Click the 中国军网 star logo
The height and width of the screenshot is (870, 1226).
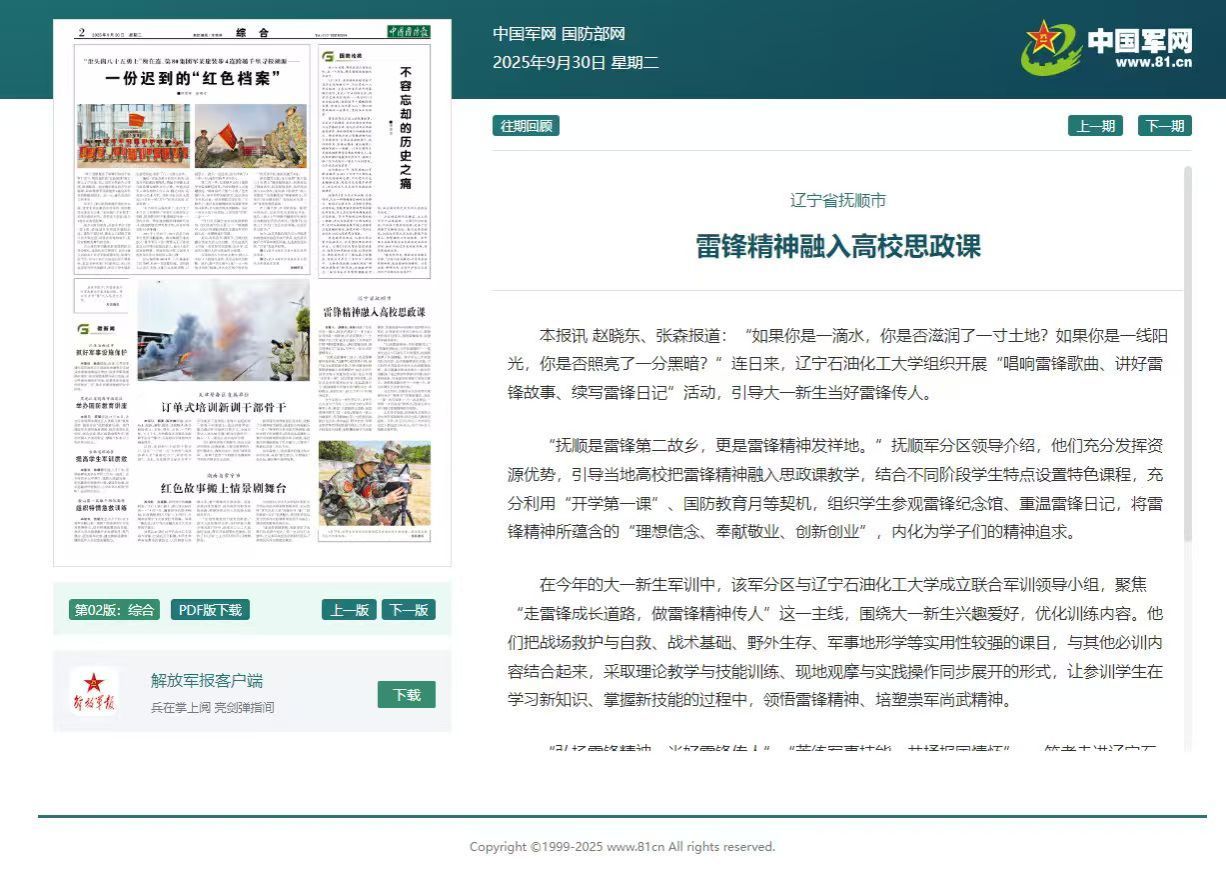pyautogui.click(x=1049, y=46)
